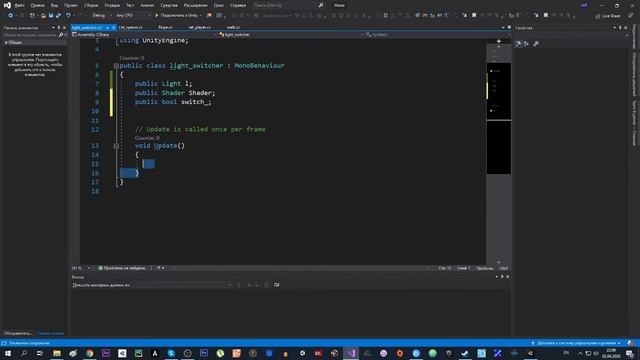The width and height of the screenshot is (640, 360).
Task: Click the Visual Studio logo in the title bar
Action: pyautogui.click(x=7, y=5)
